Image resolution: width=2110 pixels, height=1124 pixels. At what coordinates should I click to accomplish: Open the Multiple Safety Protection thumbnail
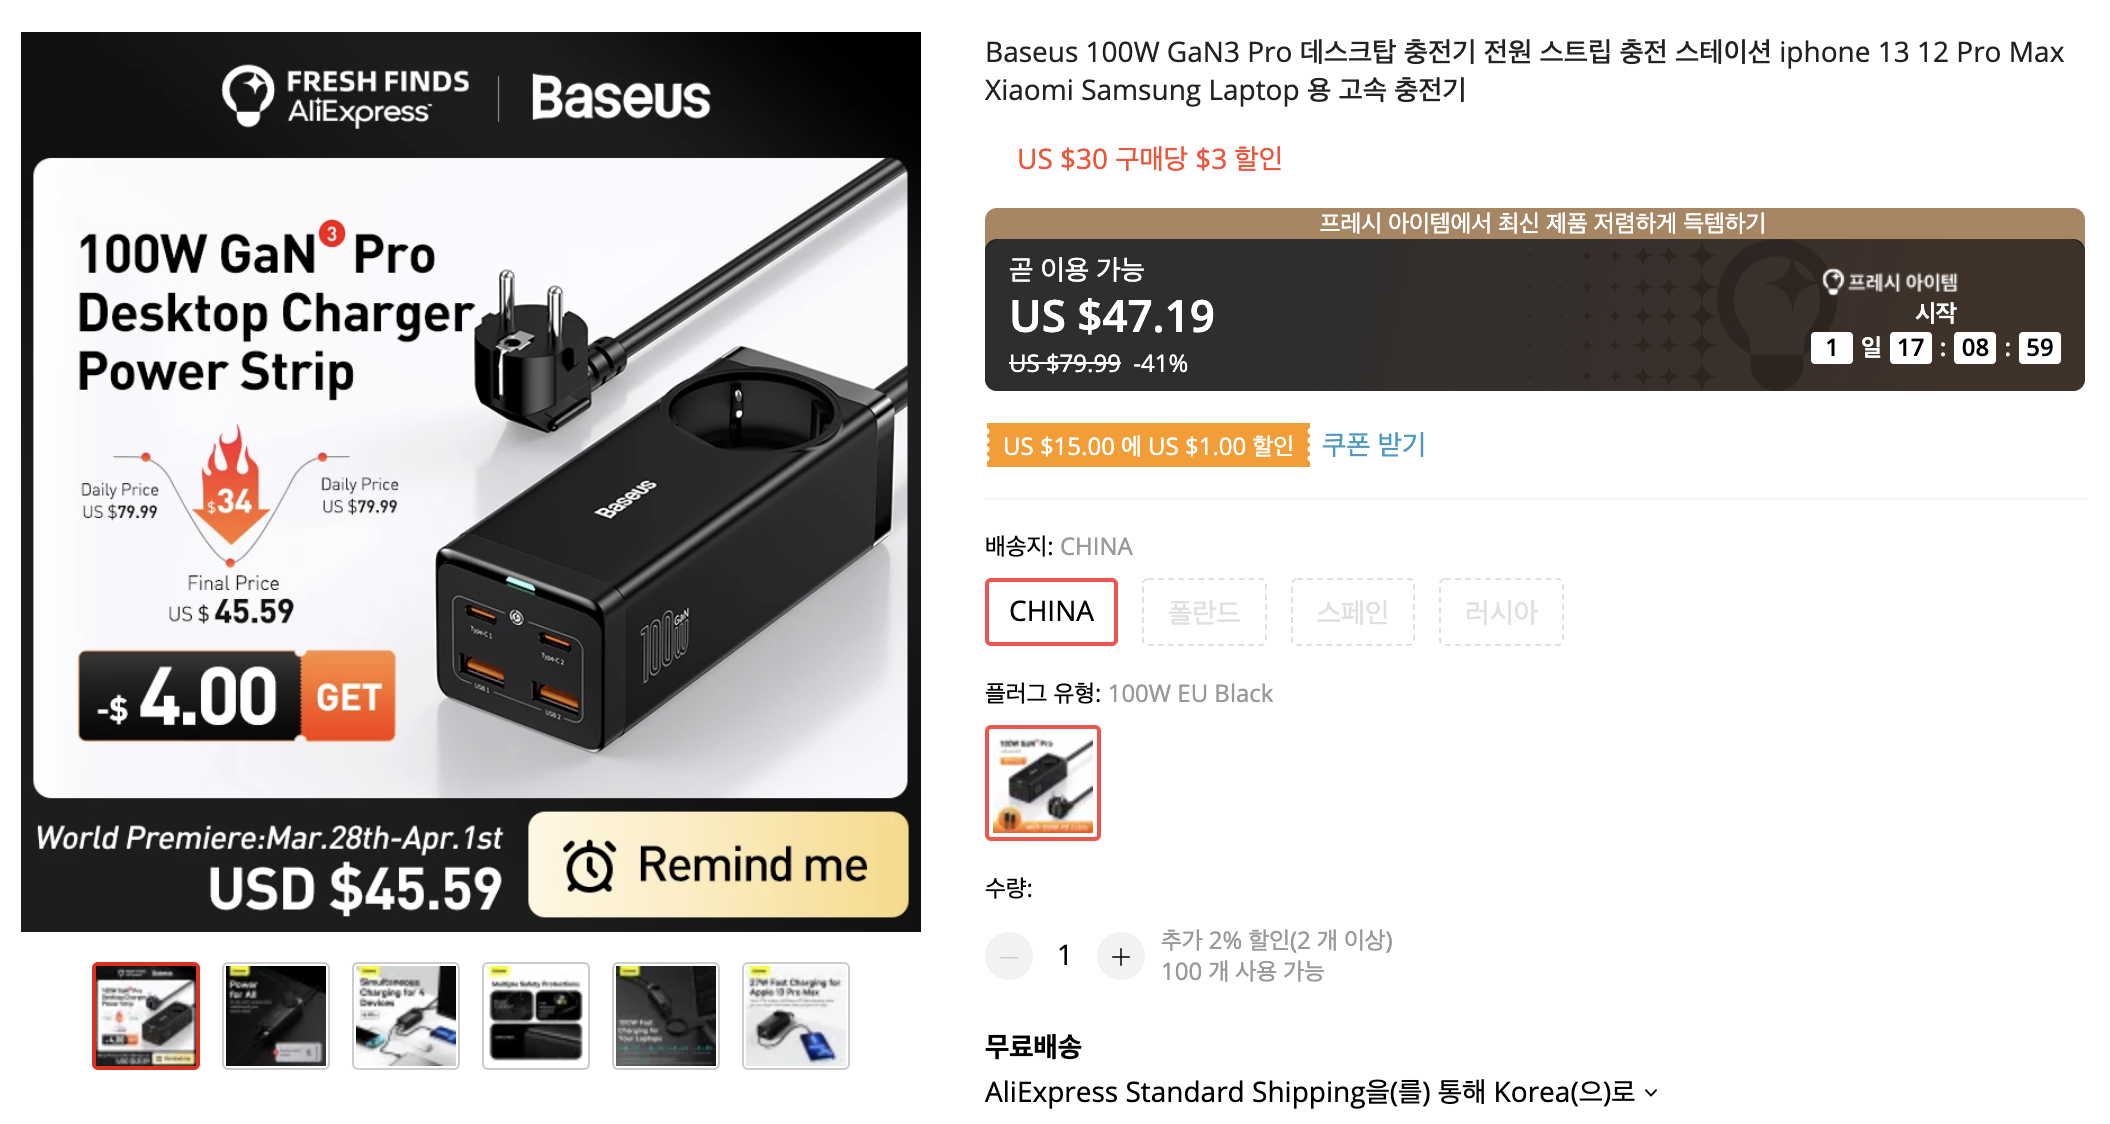pyautogui.click(x=536, y=1016)
